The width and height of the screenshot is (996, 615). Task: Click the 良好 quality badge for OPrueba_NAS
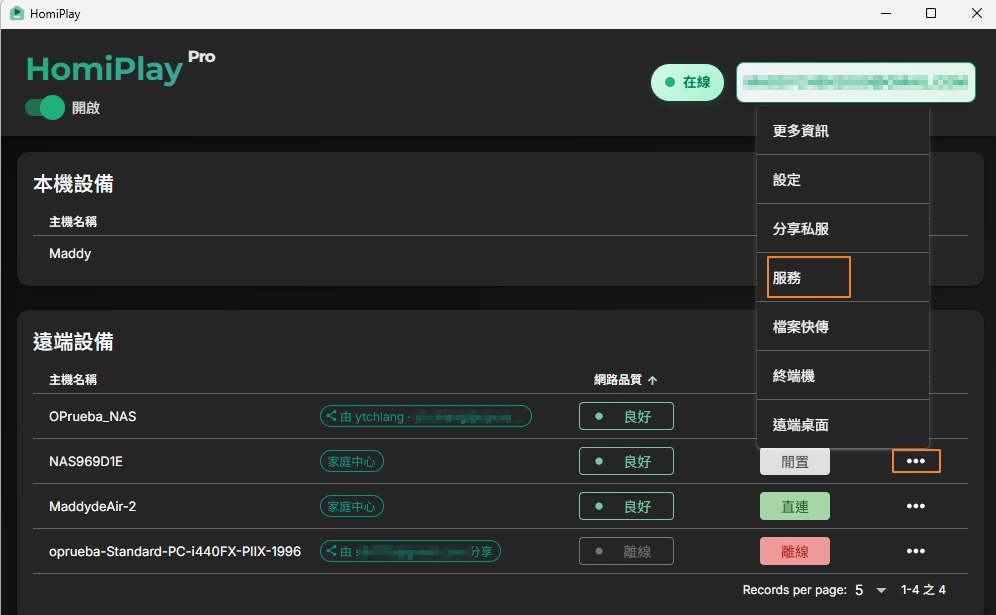pos(626,416)
